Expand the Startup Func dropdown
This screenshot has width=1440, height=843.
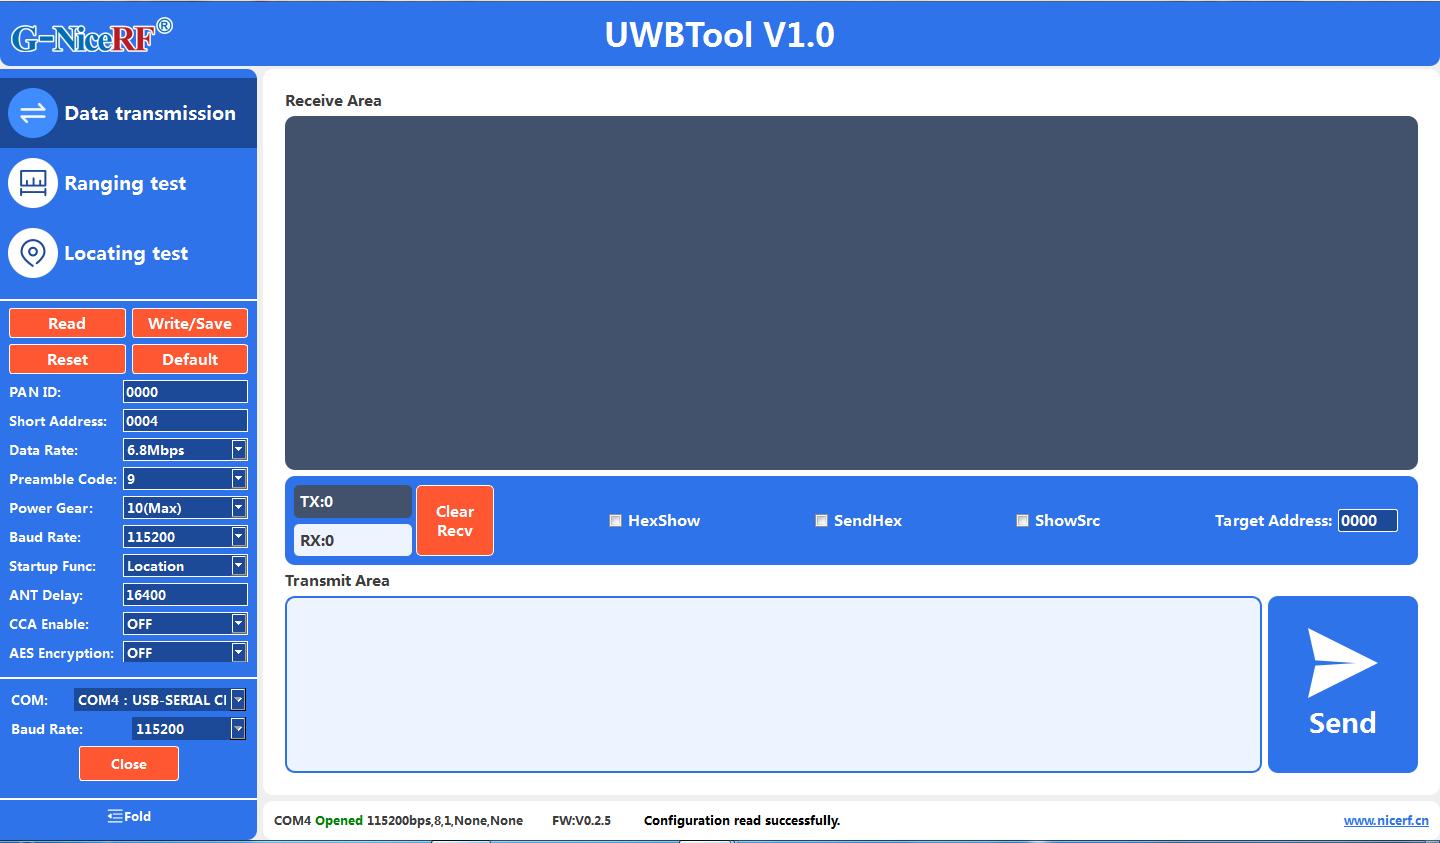tap(185, 566)
